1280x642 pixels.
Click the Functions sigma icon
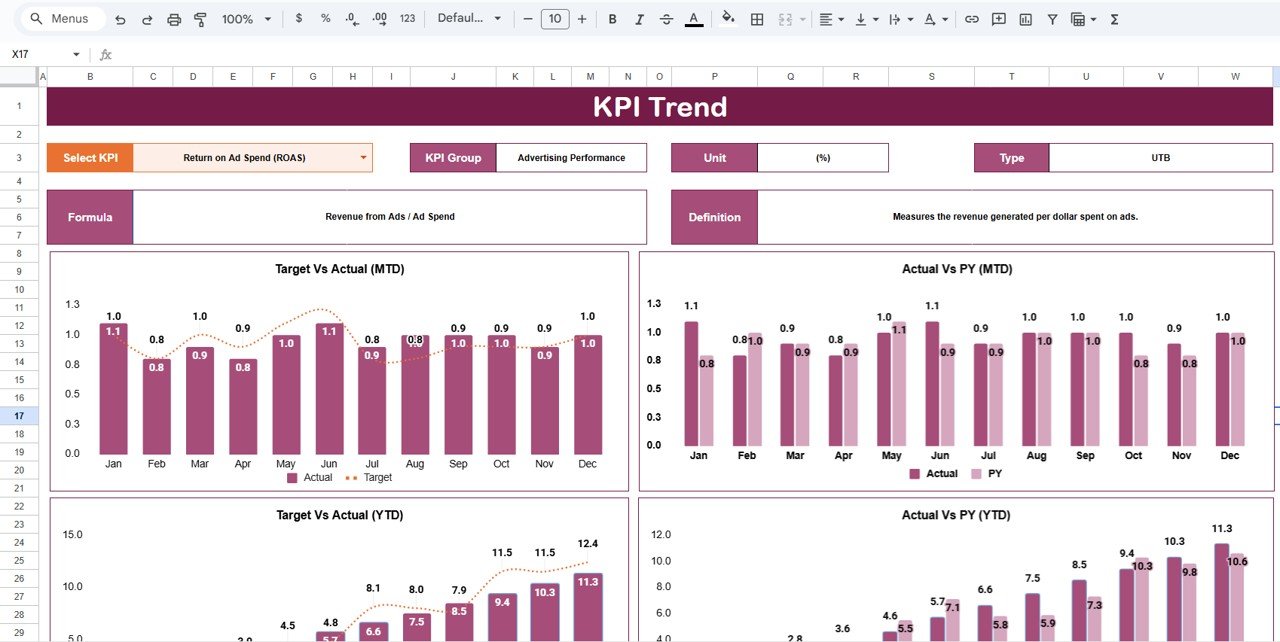click(1113, 18)
